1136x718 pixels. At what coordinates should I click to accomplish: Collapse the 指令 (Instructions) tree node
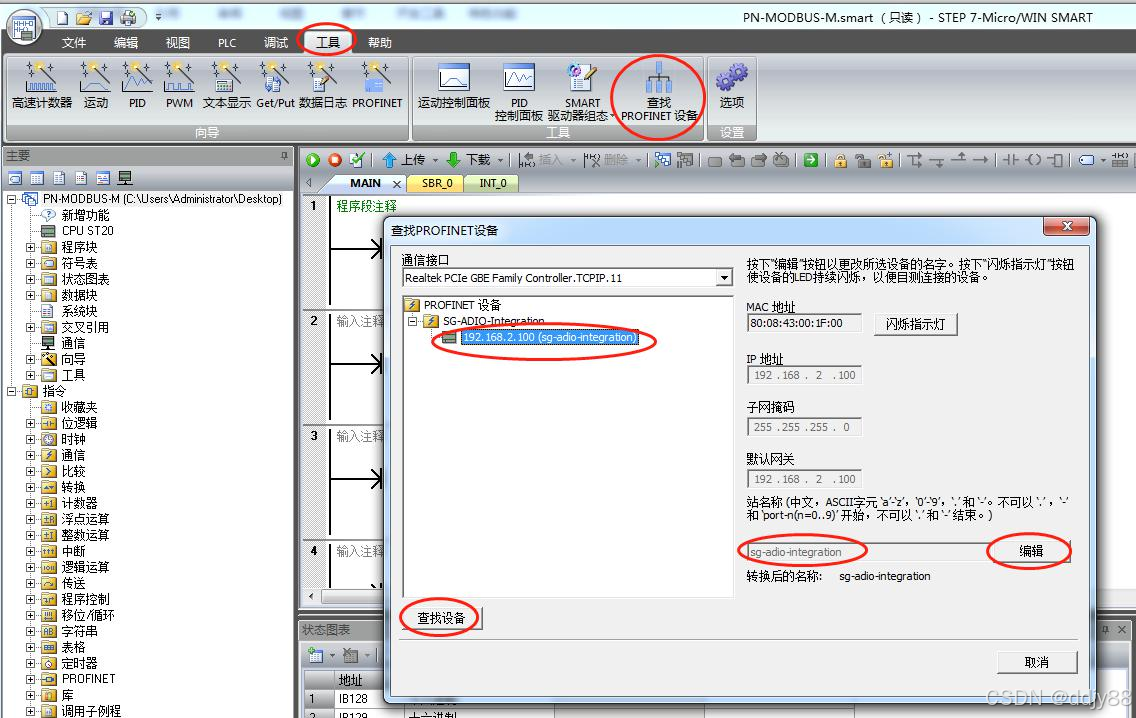12,391
